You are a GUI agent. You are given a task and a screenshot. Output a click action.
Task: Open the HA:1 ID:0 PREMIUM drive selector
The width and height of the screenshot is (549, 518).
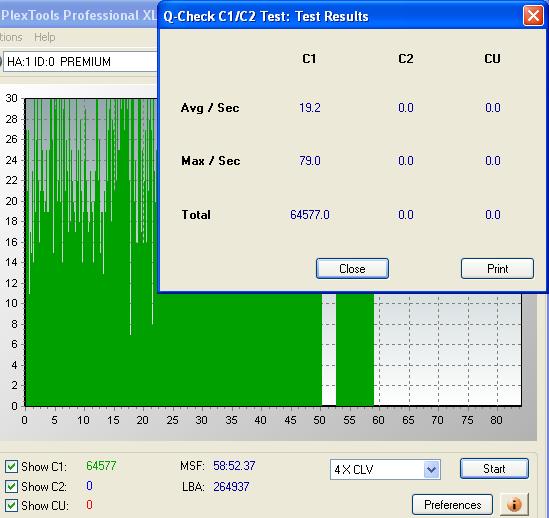(80, 62)
